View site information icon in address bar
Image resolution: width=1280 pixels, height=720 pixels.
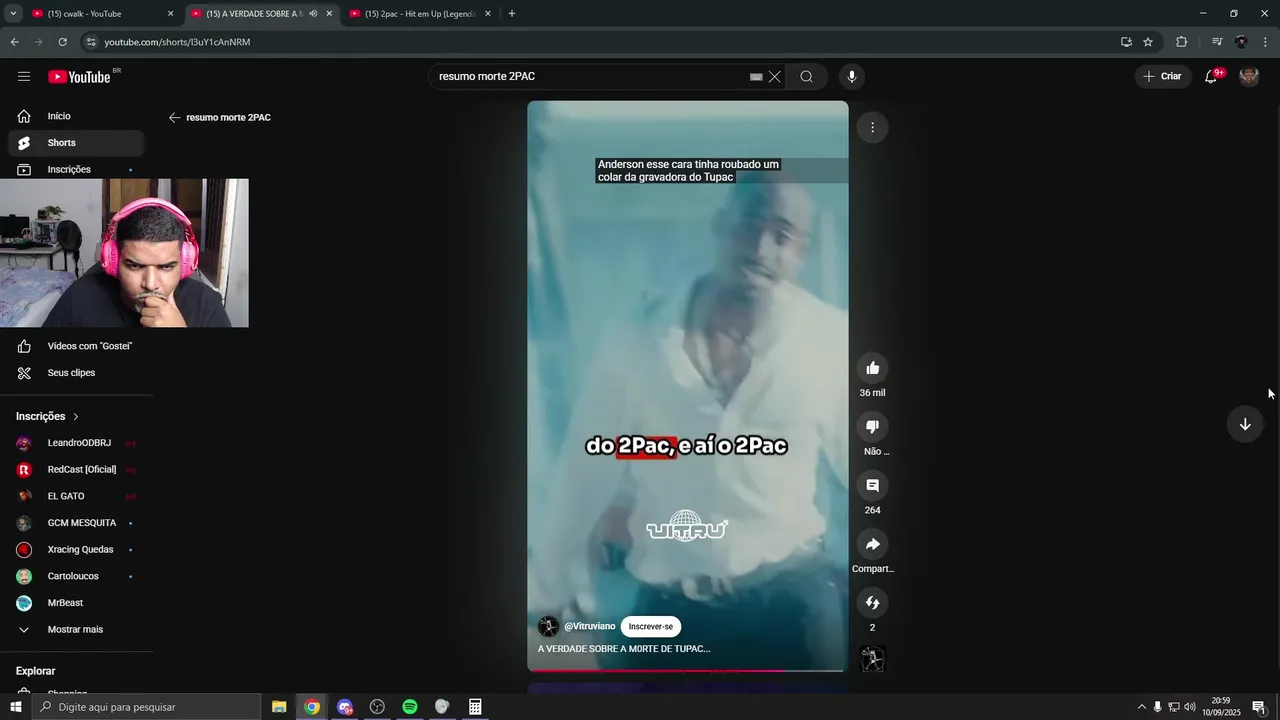91,42
